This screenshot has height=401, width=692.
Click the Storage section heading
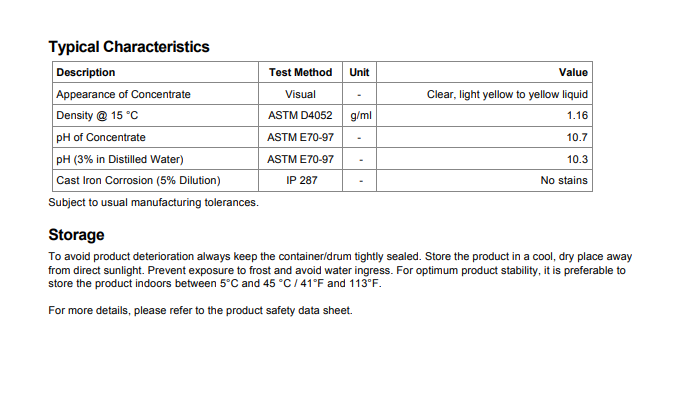point(76,234)
